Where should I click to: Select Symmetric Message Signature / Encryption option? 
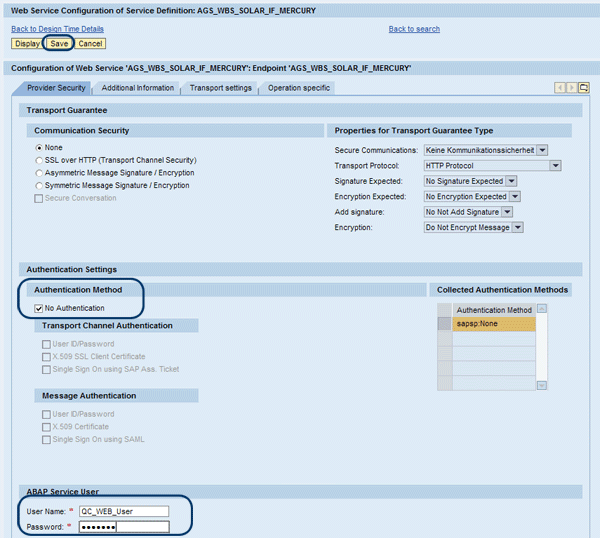click(39, 186)
